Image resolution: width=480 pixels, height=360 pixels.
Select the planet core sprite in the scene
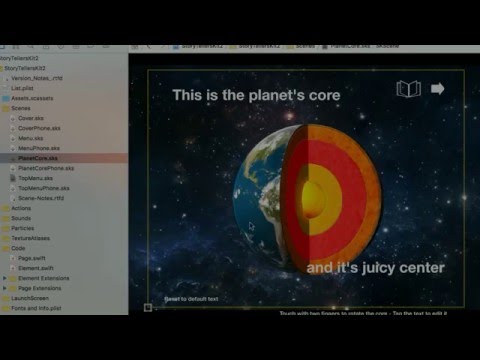click(307, 198)
